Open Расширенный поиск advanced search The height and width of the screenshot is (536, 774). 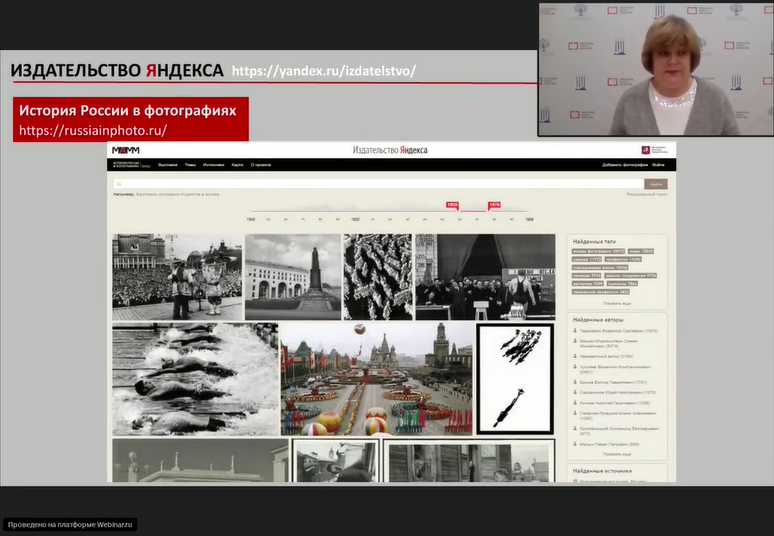click(646, 194)
